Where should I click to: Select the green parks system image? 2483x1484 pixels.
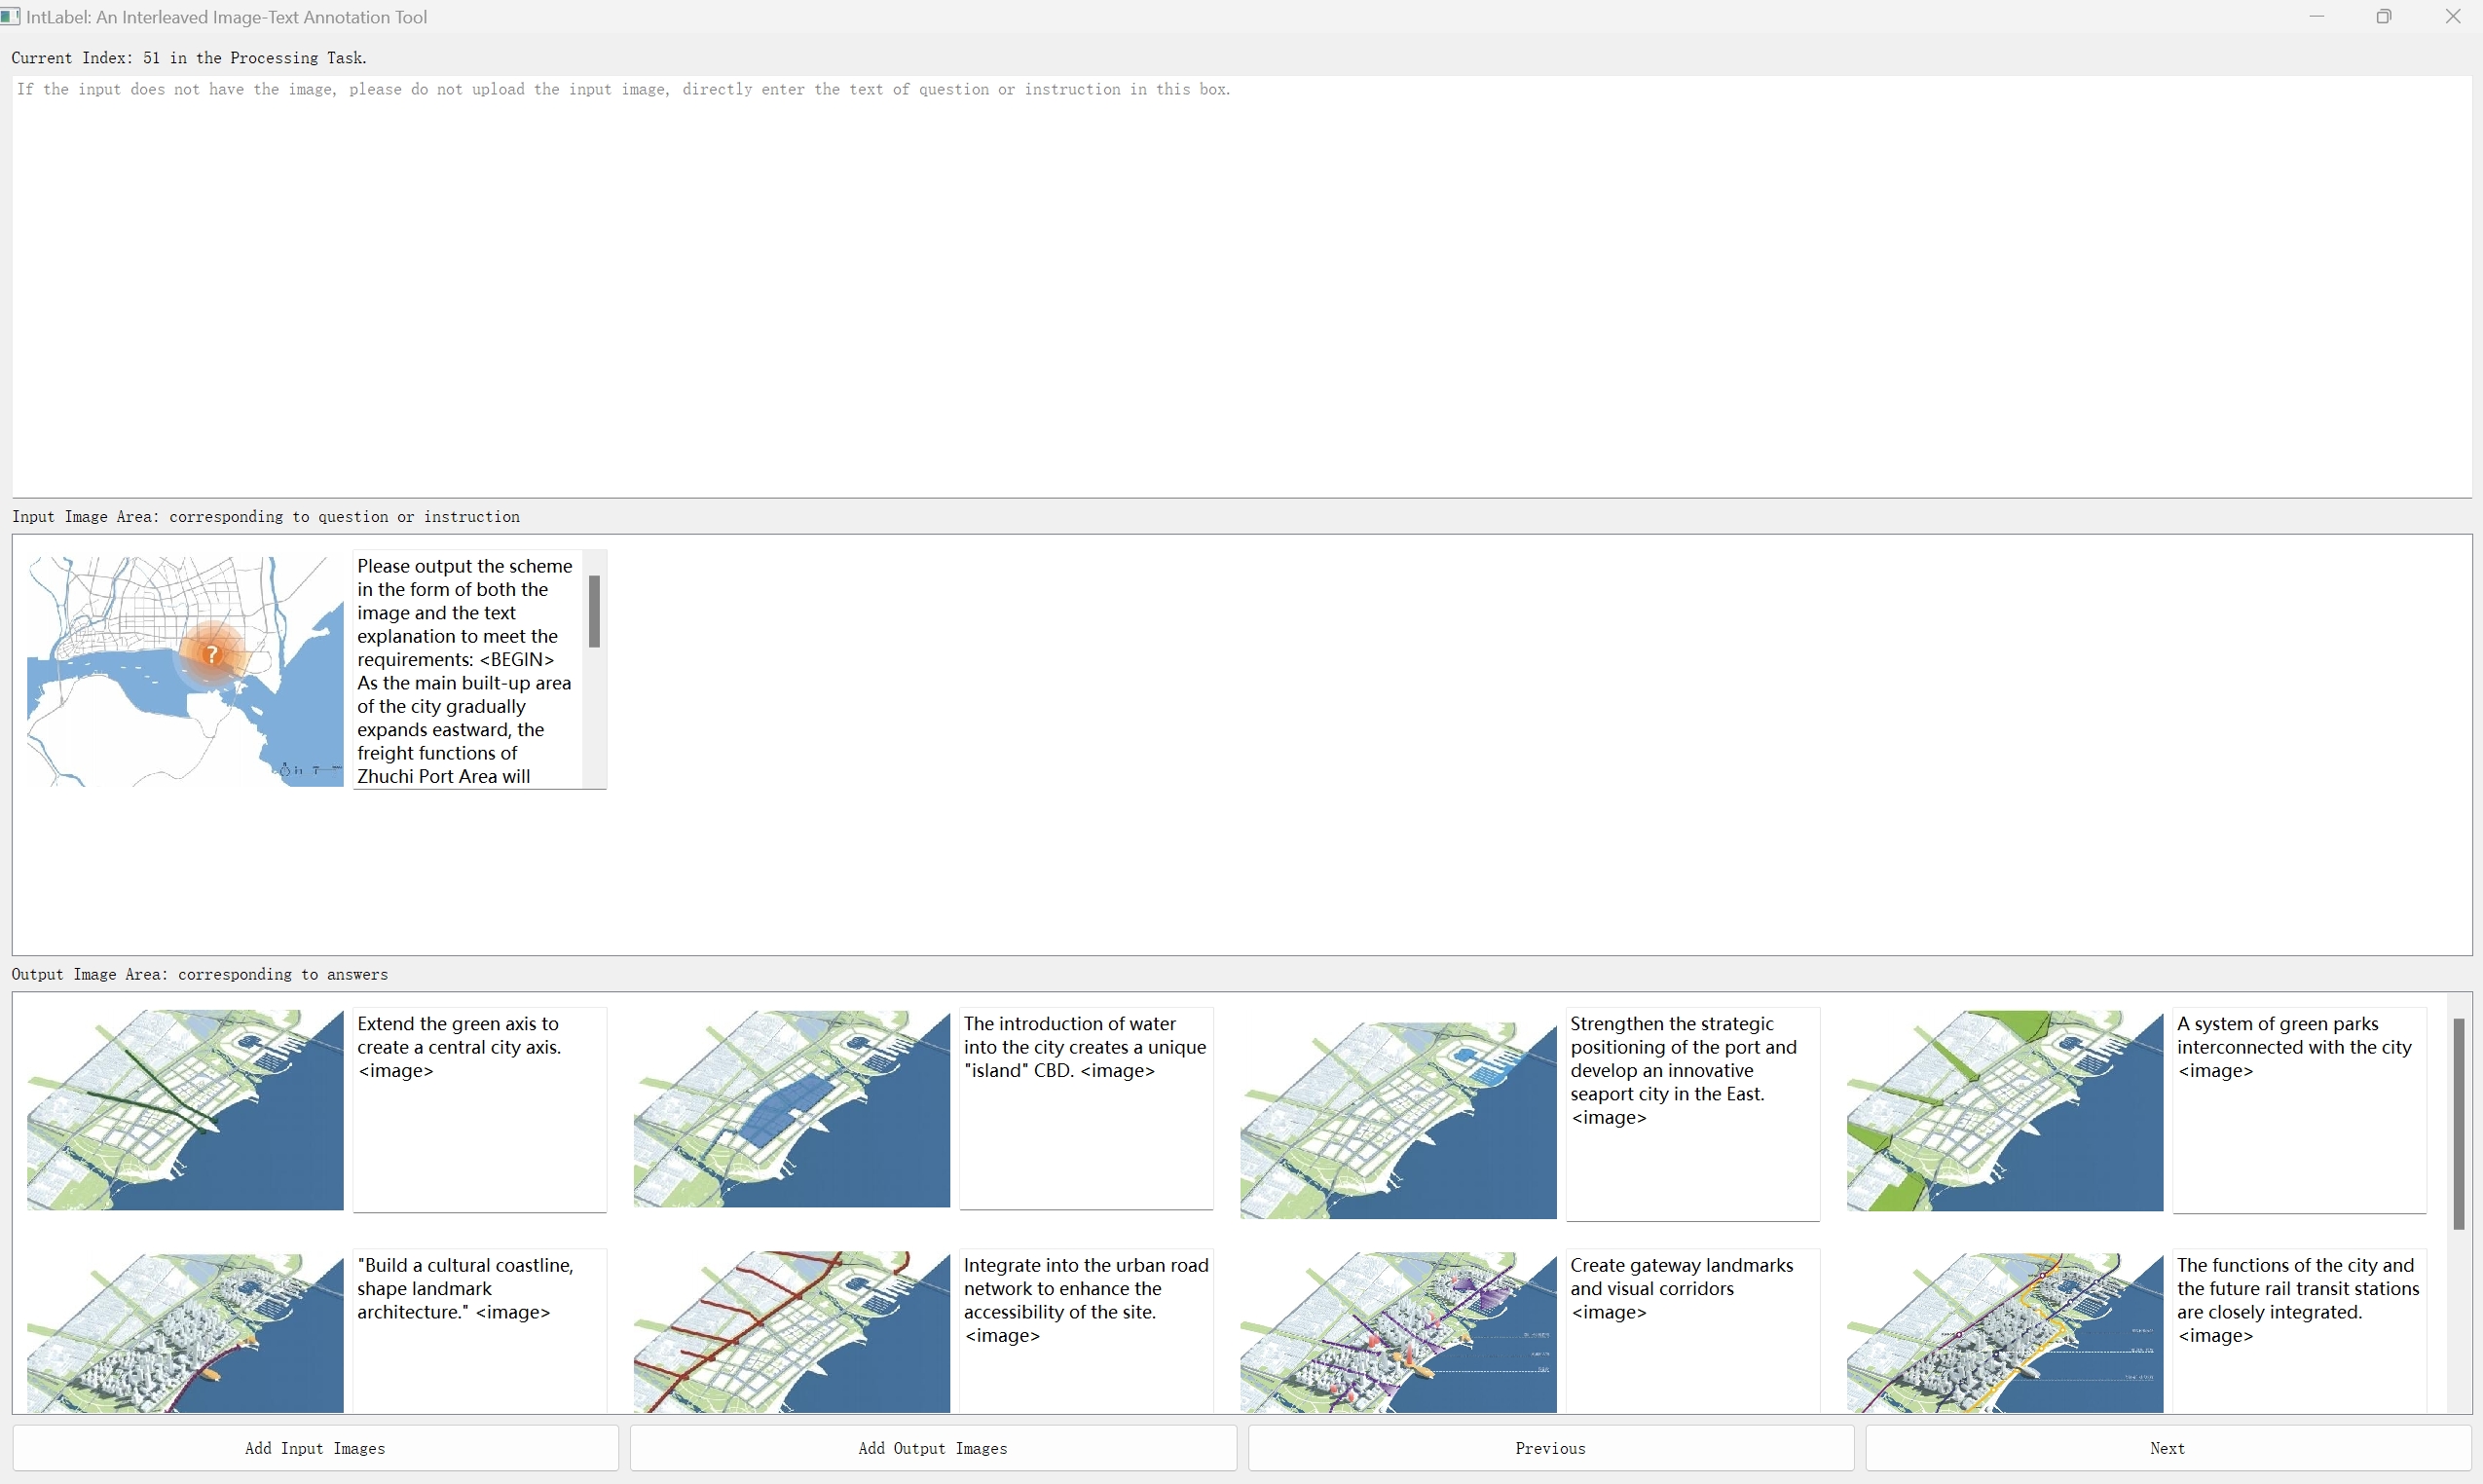[x=2004, y=1110]
